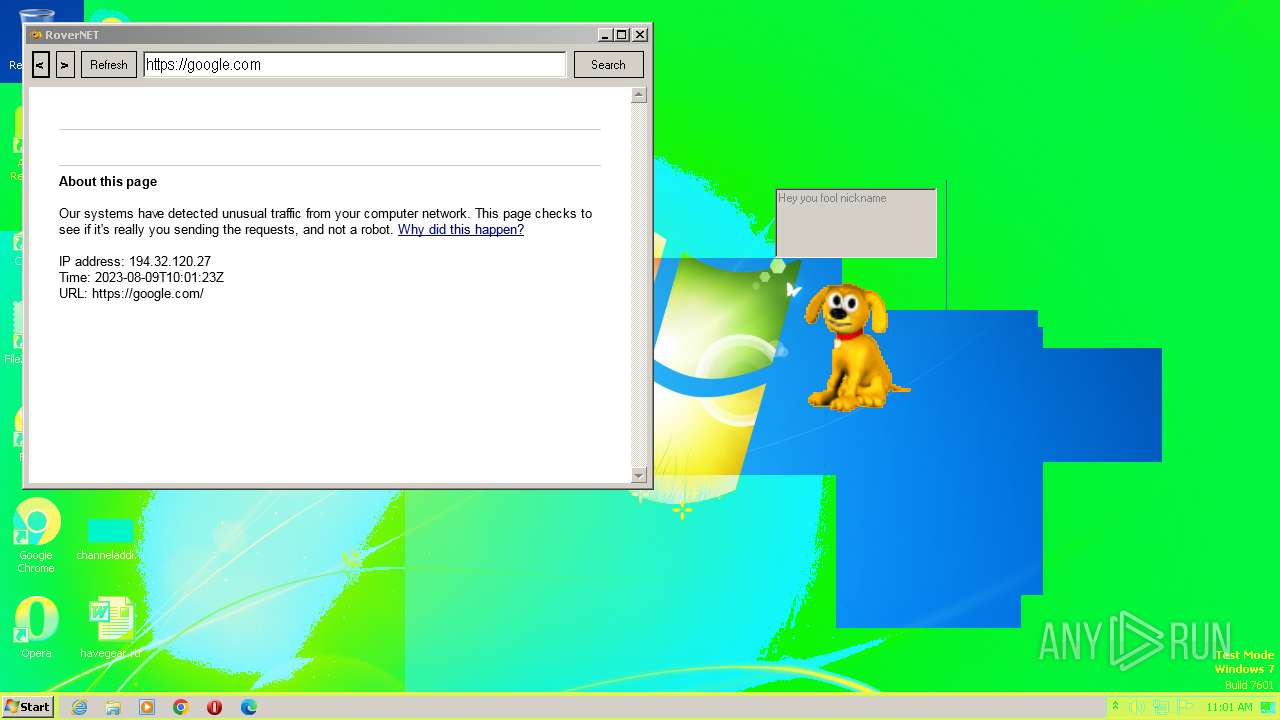The height and width of the screenshot is (720, 1280).
Task: Click the 'Hey you fool nickname' text box
Action: pyautogui.click(x=856, y=223)
